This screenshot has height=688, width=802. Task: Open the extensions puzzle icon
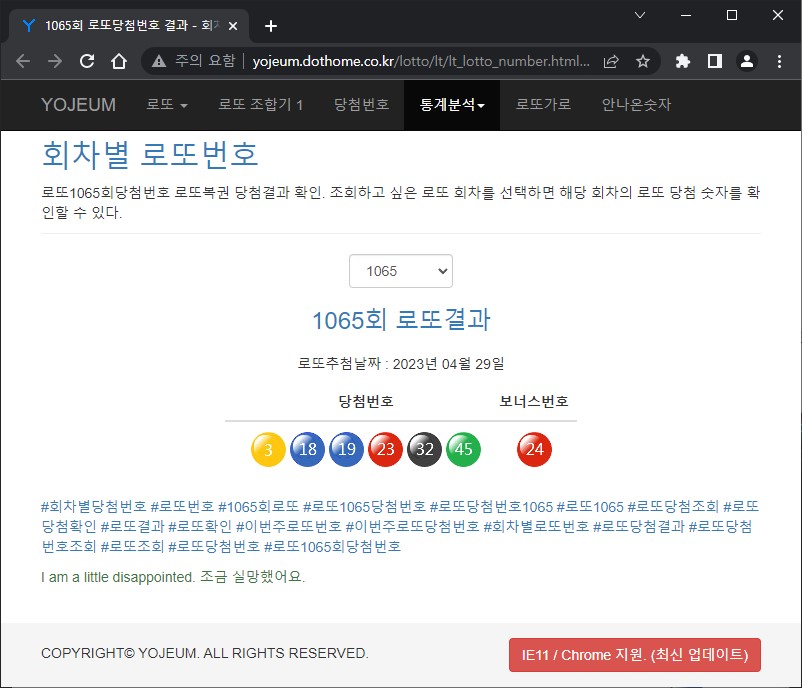[682, 61]
